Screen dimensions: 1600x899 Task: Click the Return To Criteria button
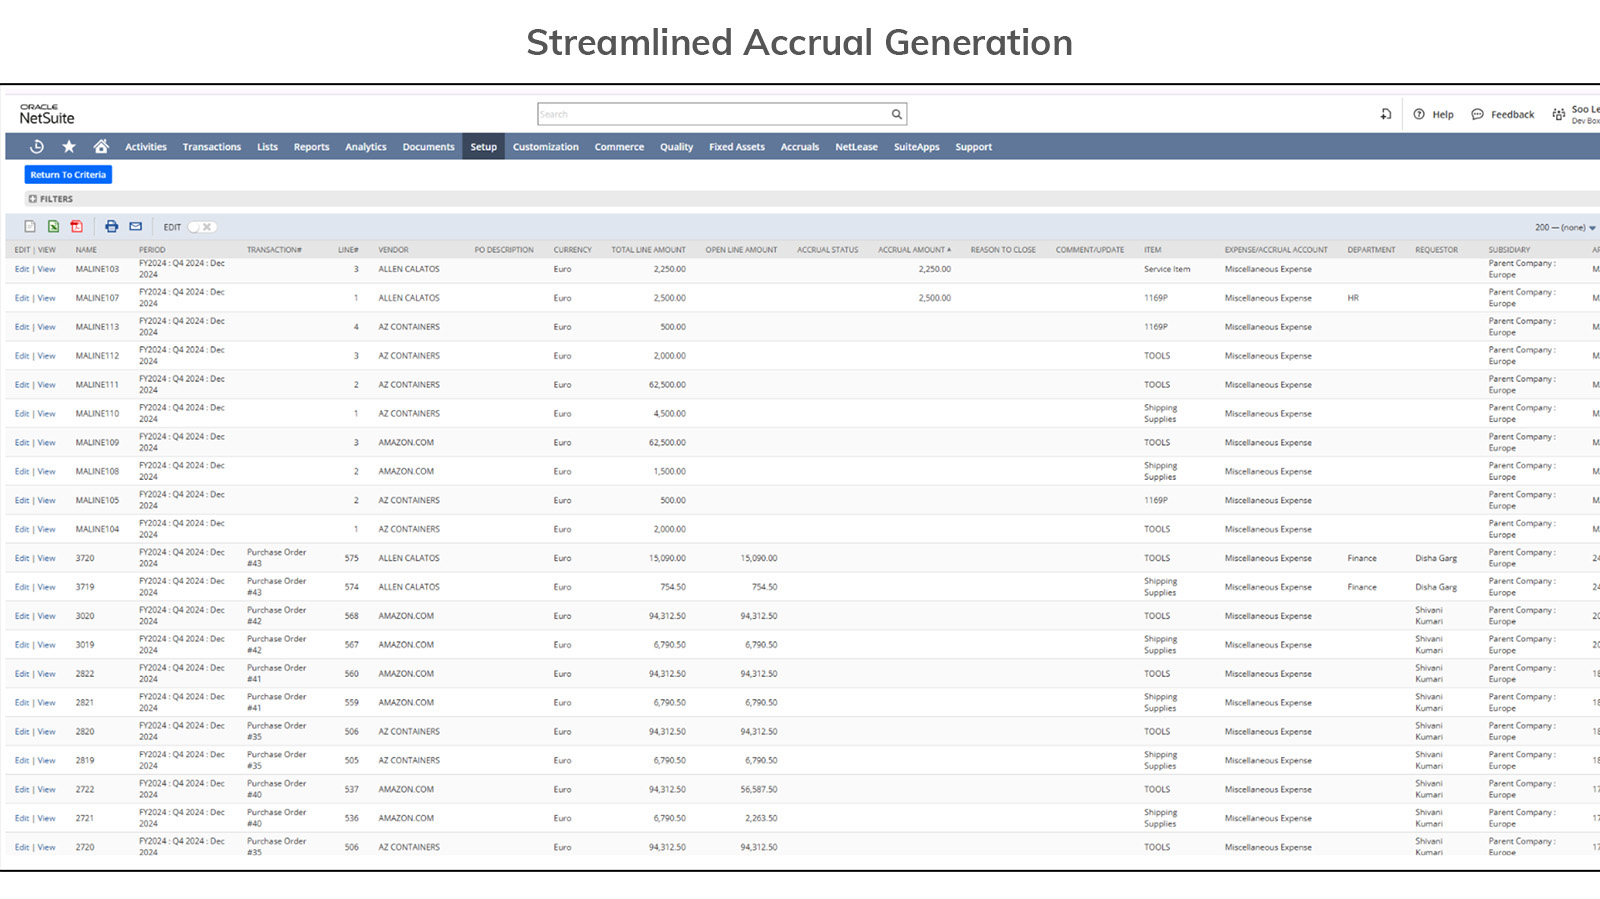(x=68, y=175)
